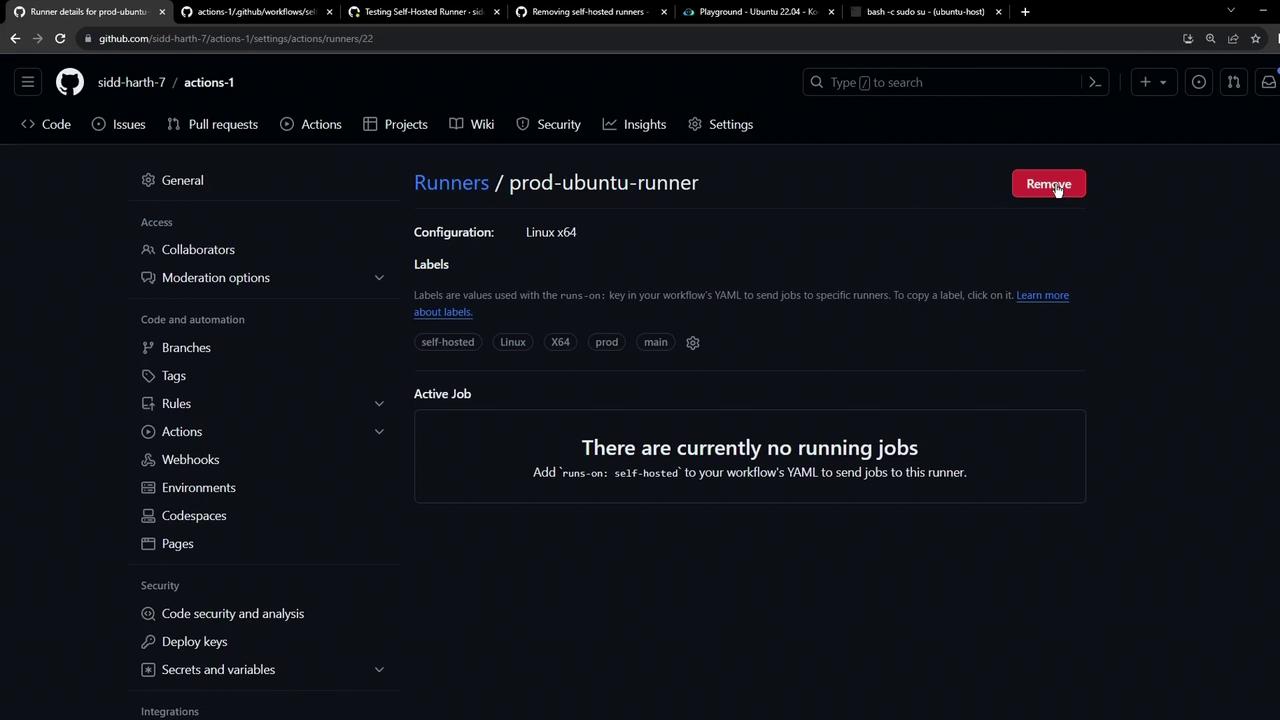
Task: Switch to the Issues repository tab
Action: pyautogui.click(x=118, y=124)
